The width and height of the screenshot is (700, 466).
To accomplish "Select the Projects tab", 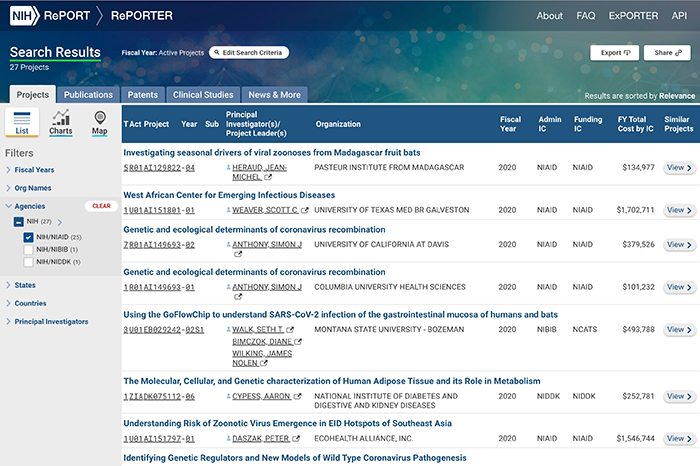I will (33, 95).
